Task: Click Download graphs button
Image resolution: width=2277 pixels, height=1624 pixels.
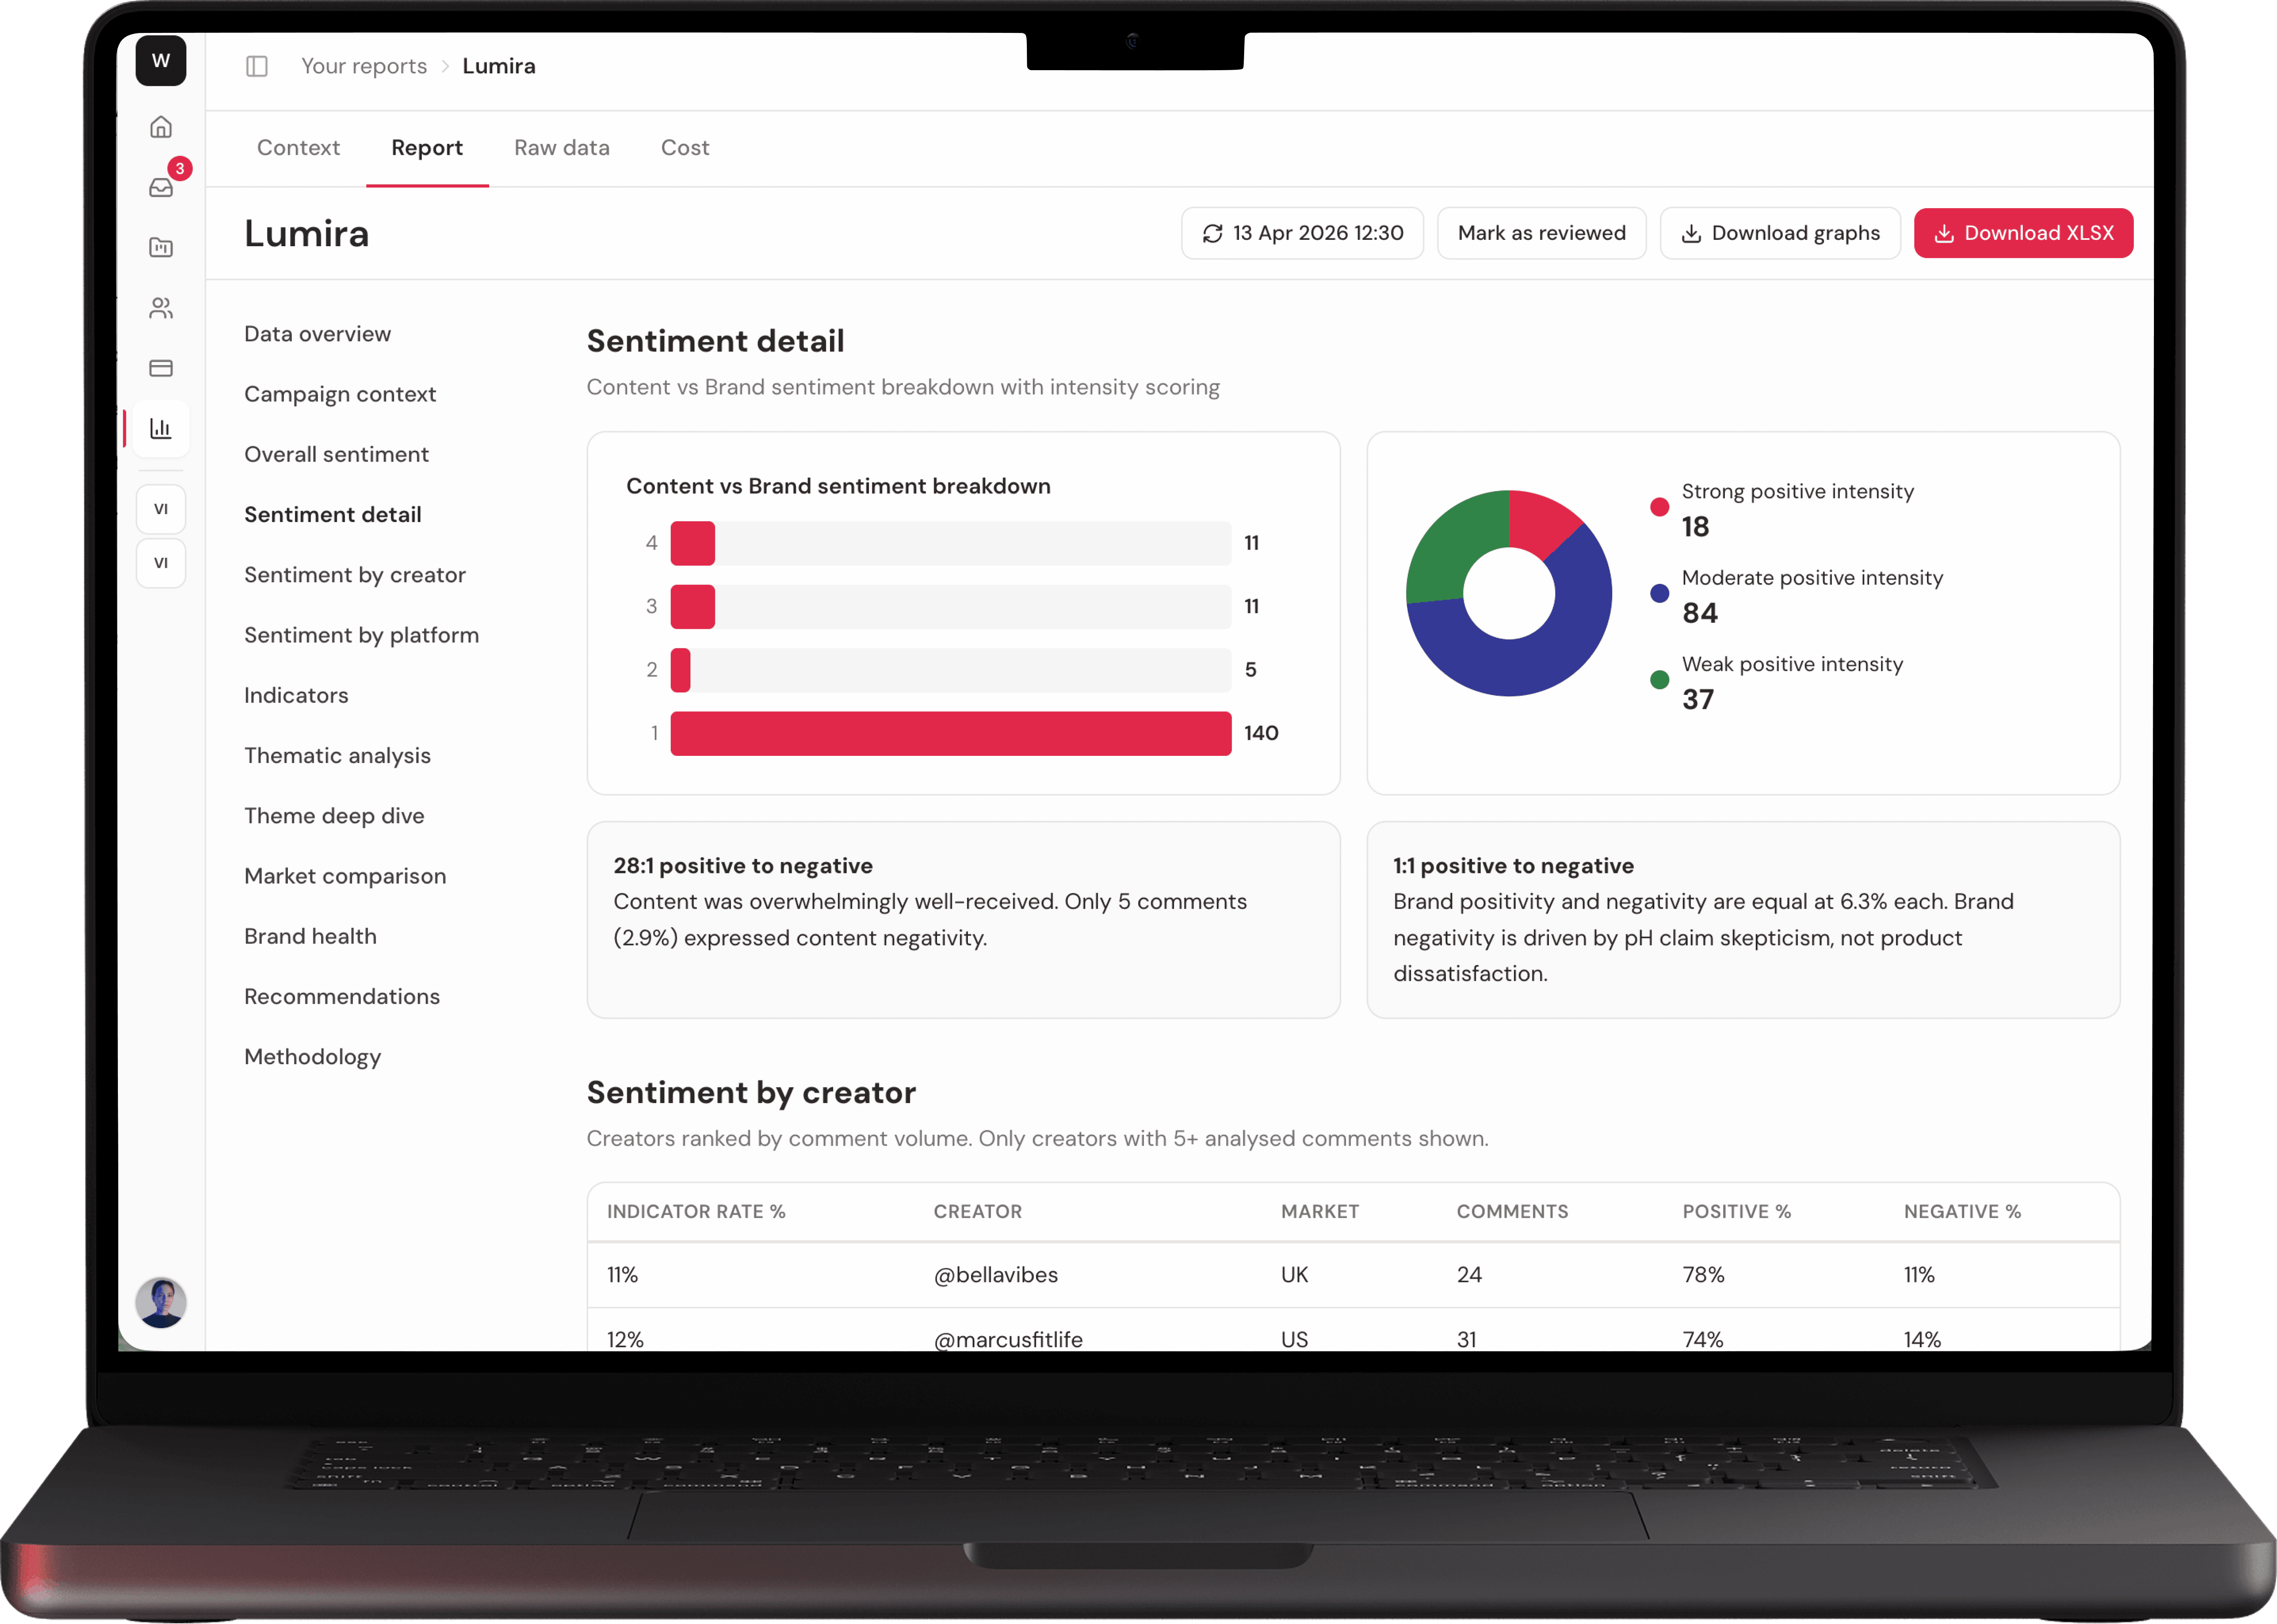Action: (x=1780, y=233)
